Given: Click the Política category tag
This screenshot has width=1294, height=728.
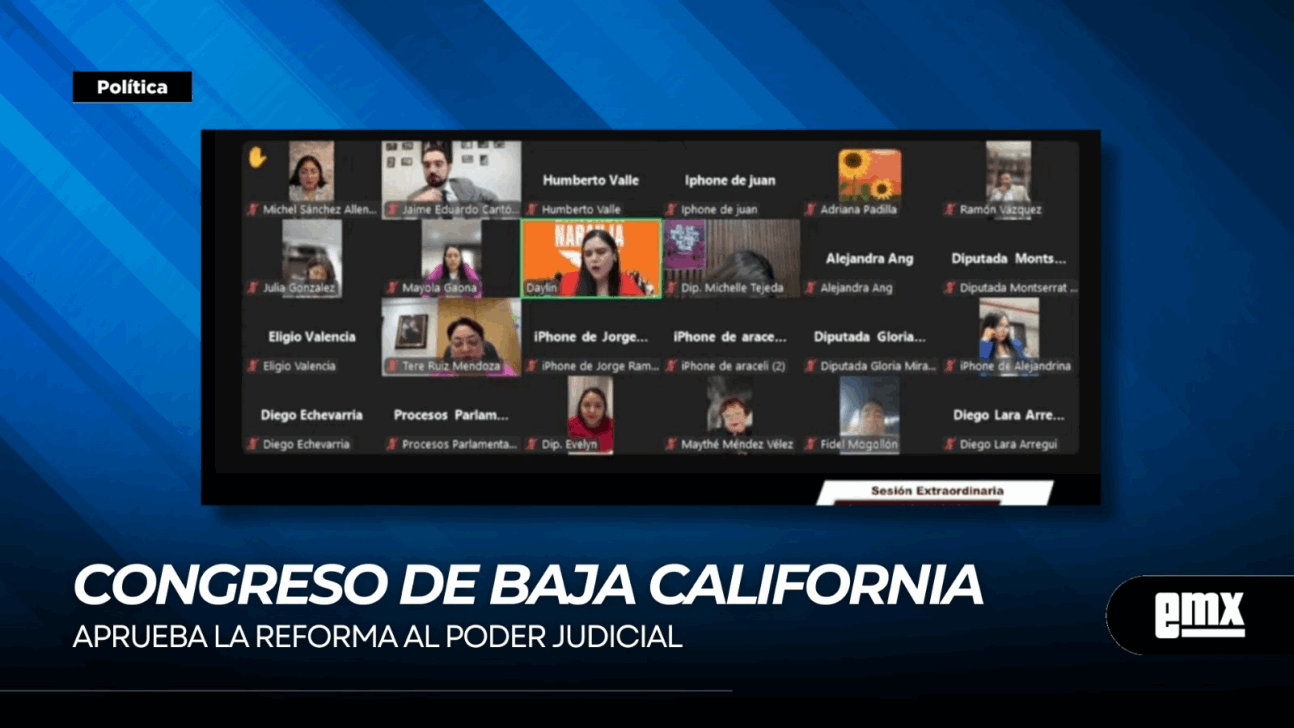Looking at the screenshot, I should click(x=132, y=87).
